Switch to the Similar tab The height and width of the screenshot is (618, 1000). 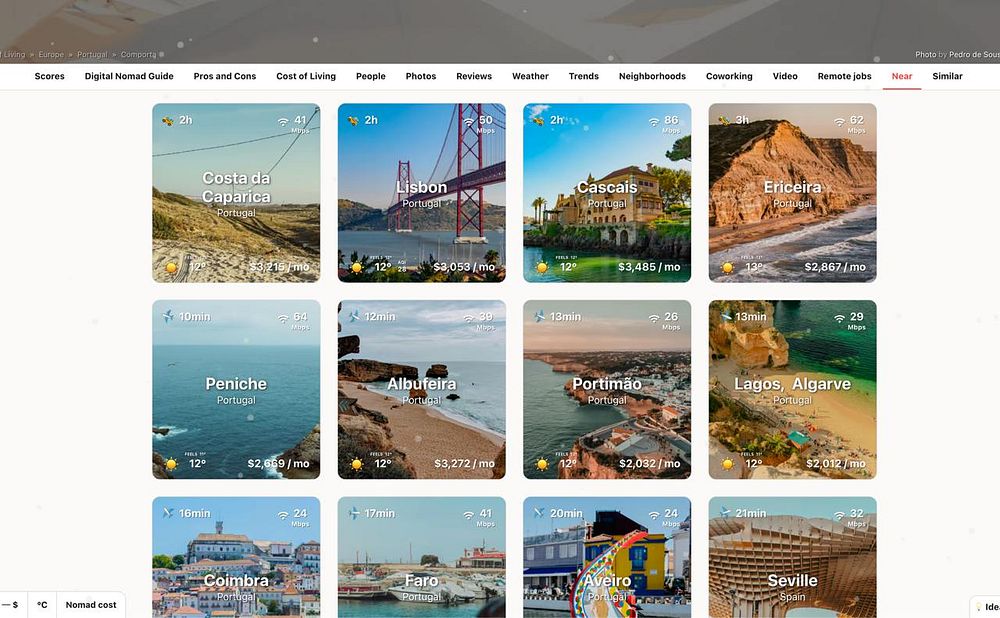(x=947, y=76)
